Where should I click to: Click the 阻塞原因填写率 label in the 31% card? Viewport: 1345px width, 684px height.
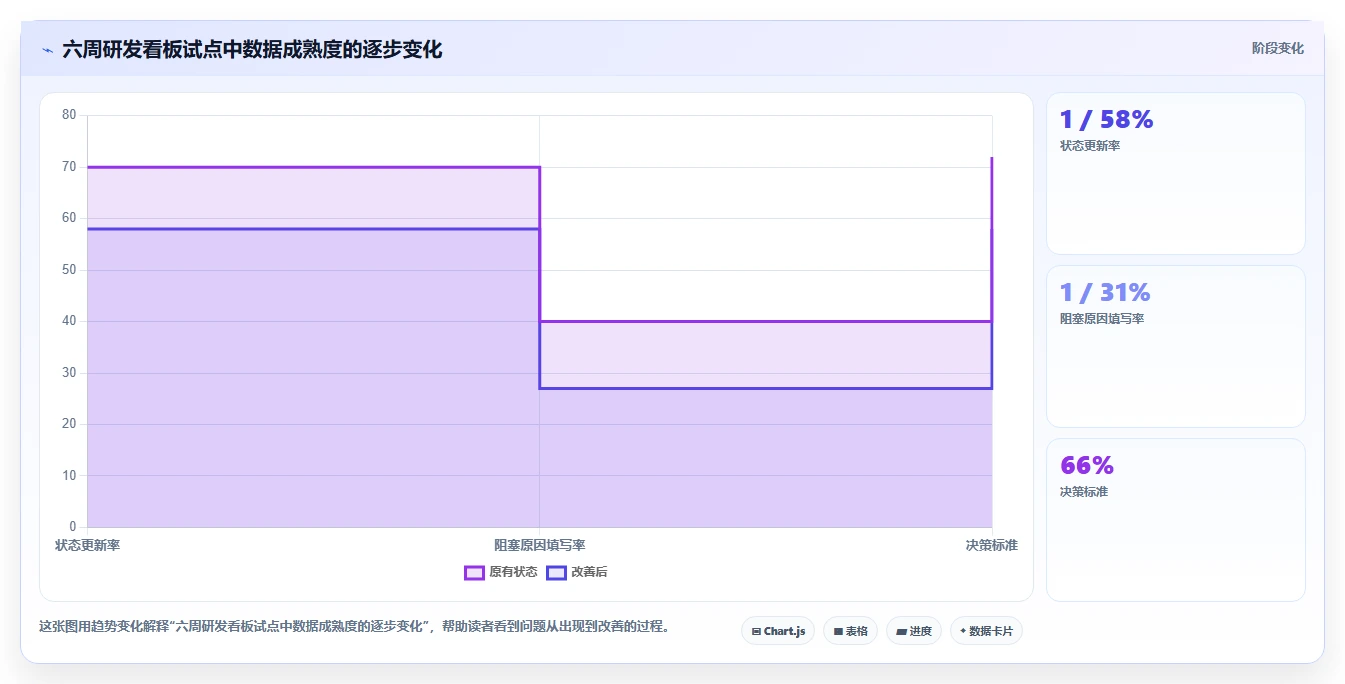[1102, 319]
